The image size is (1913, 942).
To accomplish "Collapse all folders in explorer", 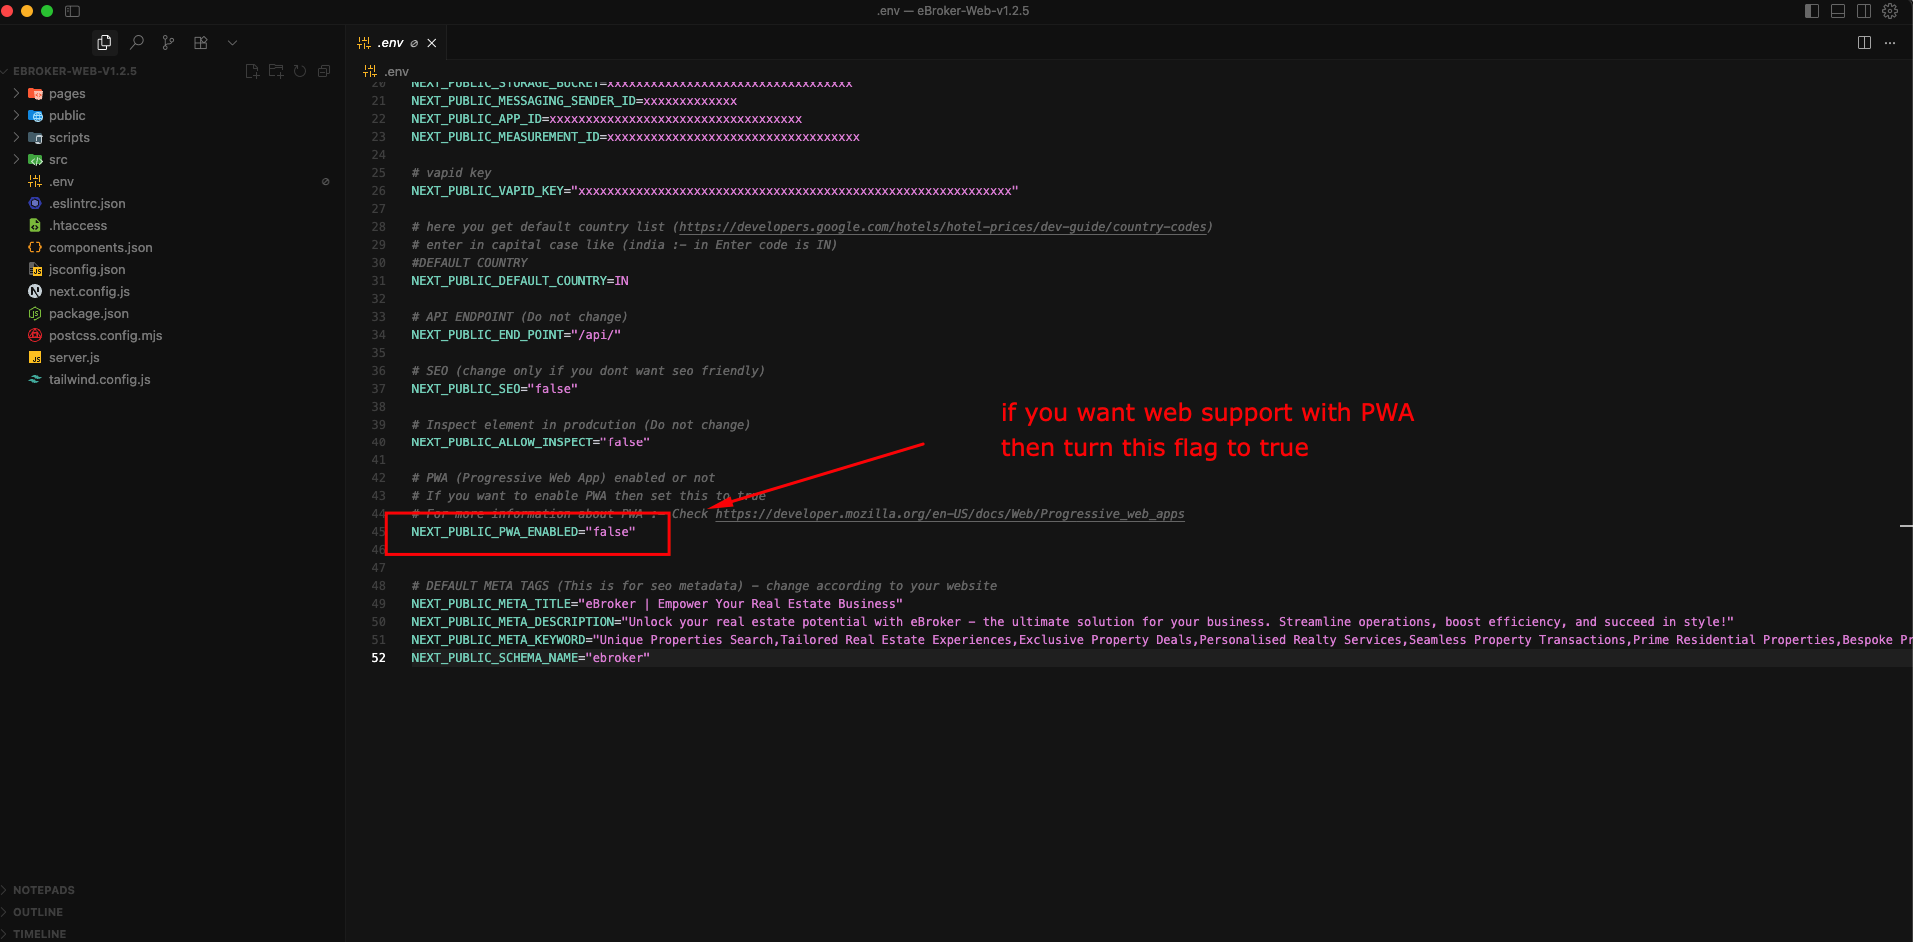I will [x=324, y=71].
